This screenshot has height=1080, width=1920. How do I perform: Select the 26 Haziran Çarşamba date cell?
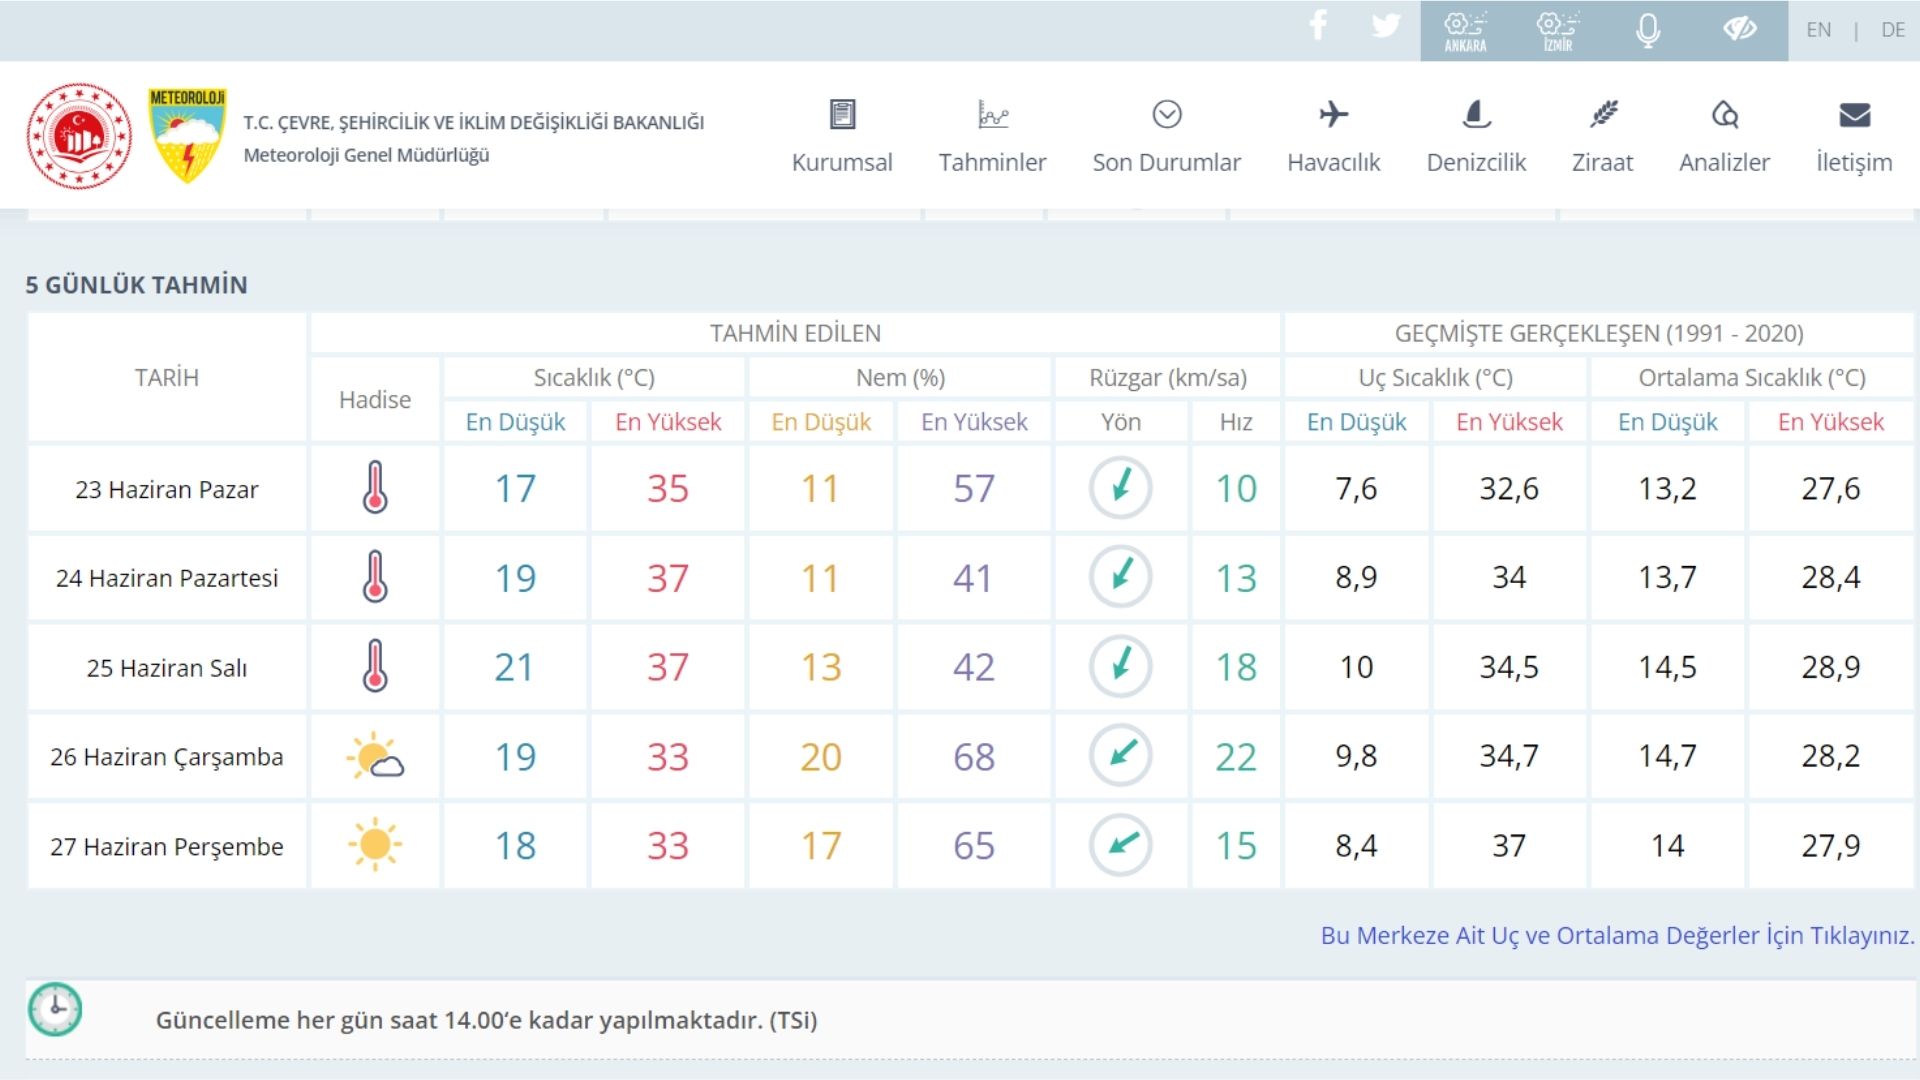pos(167,757)
